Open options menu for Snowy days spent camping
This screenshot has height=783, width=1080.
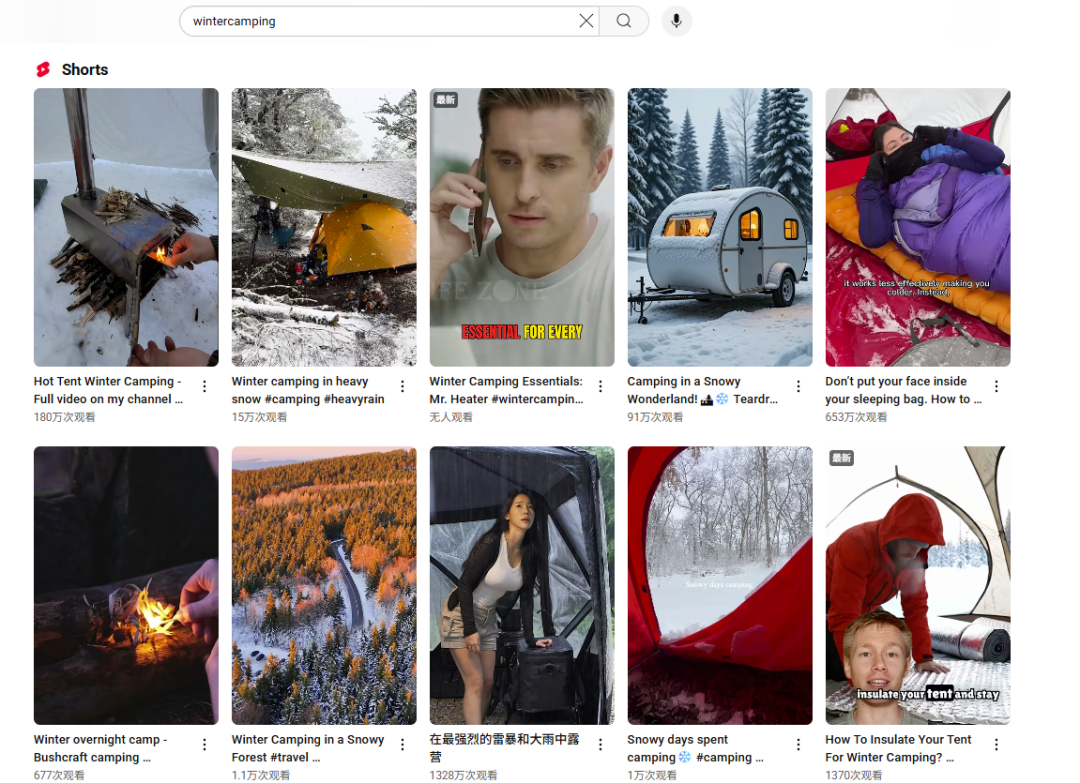(x=798, y=745)
